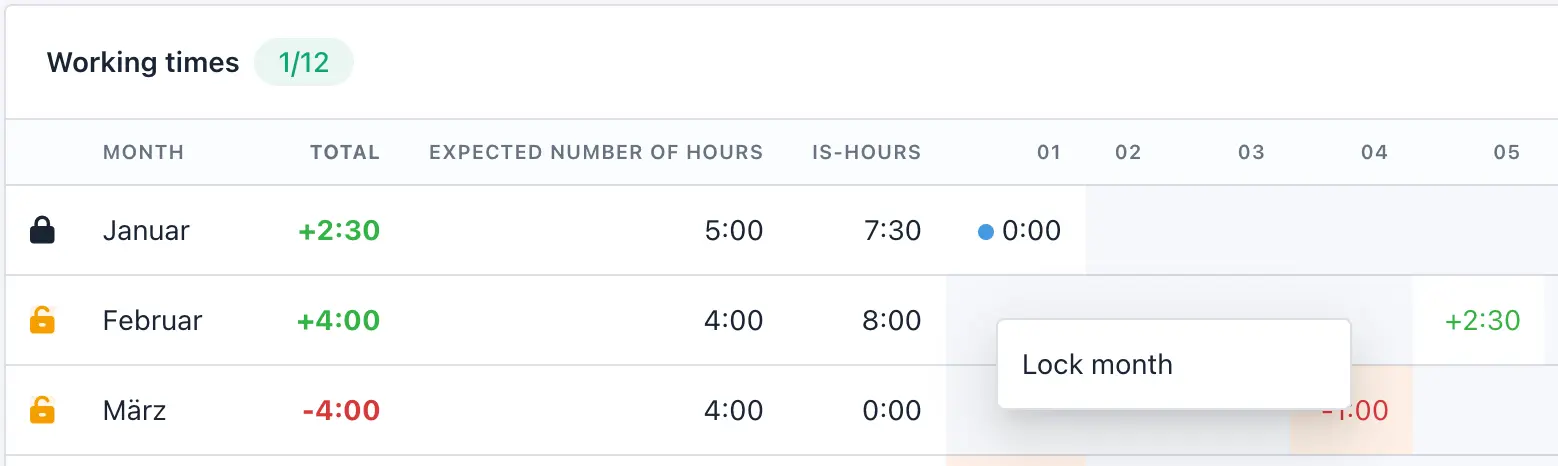
Task: Click the black locked padlock for Januar
Action: [42, 231]
